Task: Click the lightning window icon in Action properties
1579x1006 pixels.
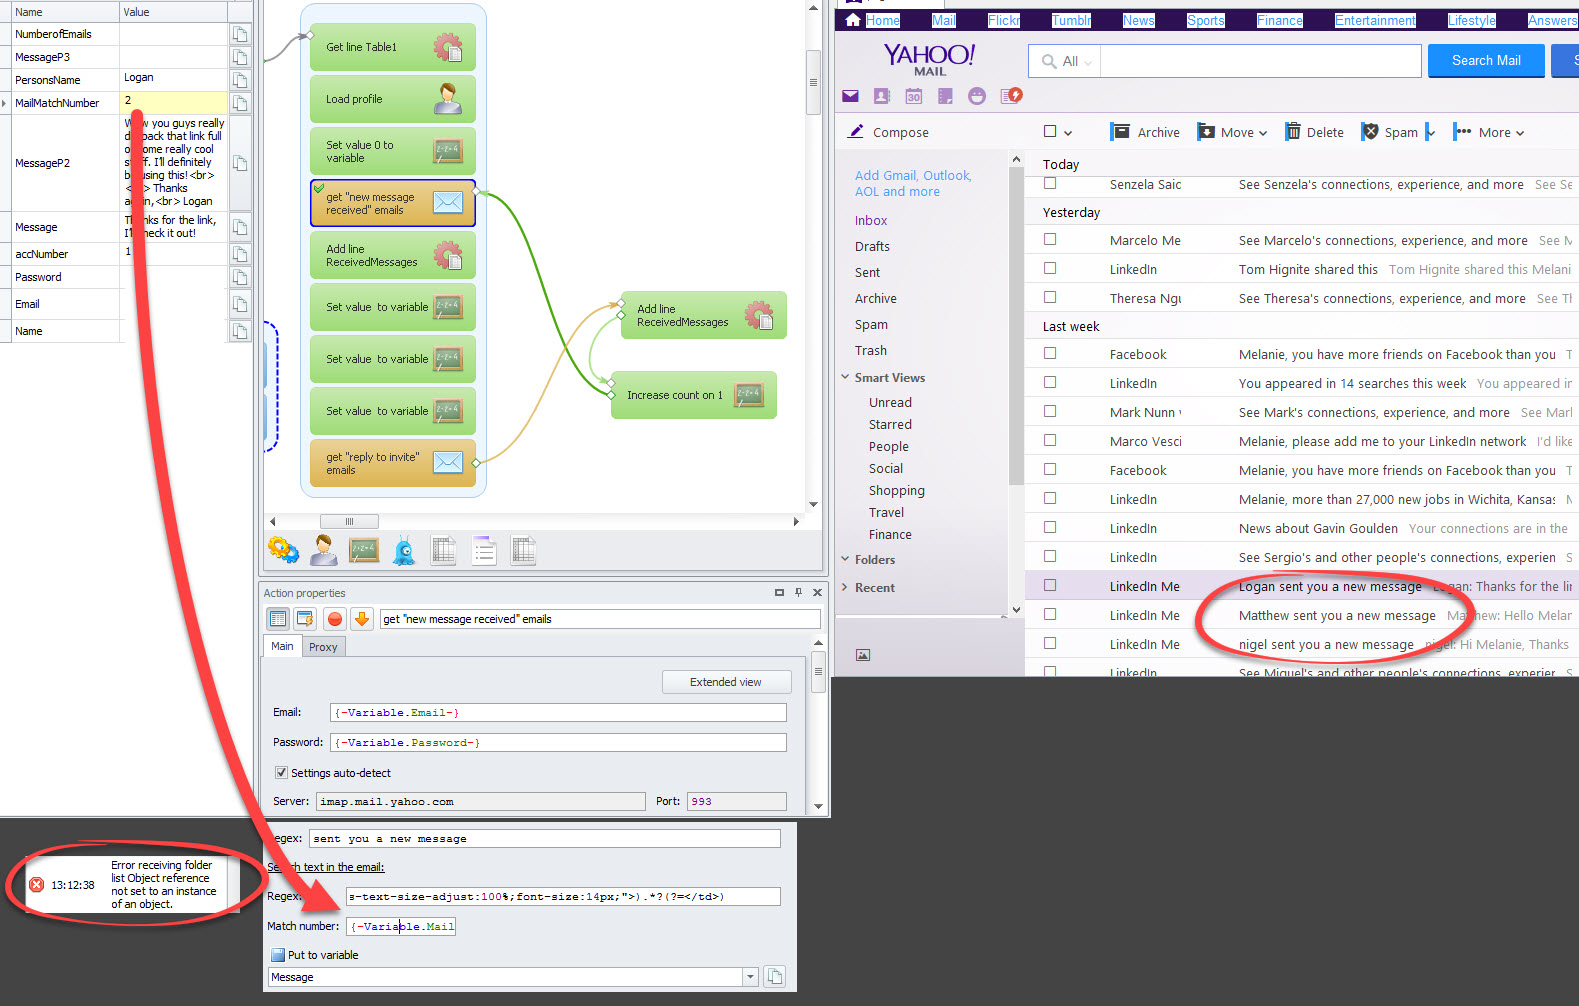Action: 306,619
